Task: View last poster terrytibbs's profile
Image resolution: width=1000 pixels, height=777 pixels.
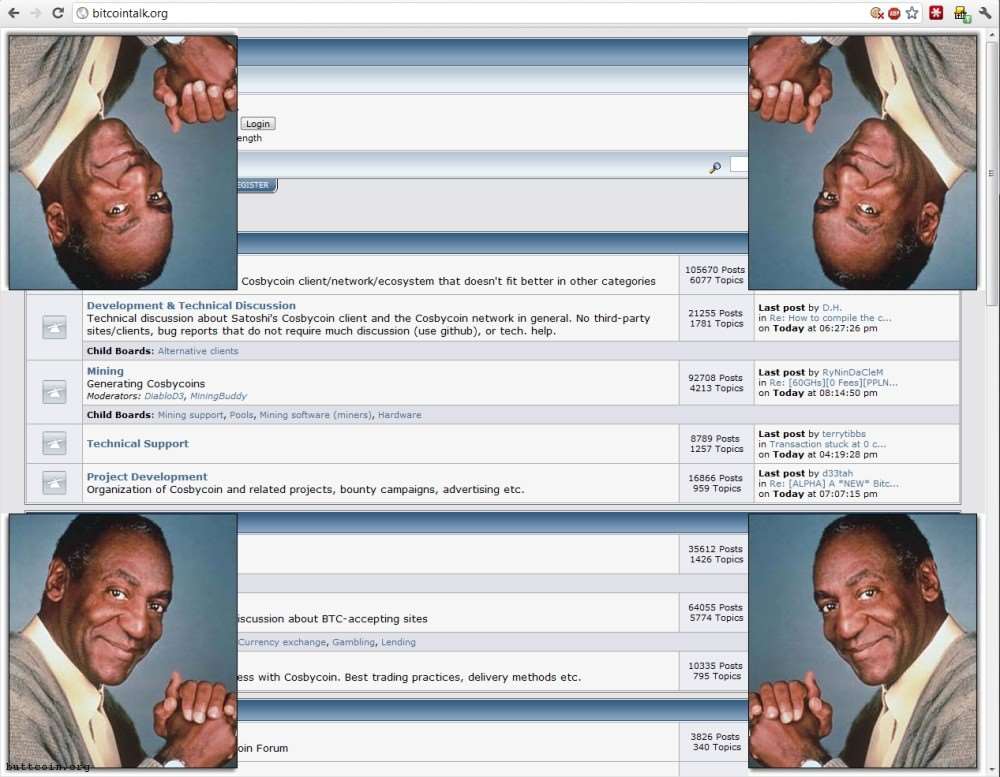Action: click(844, 434)
